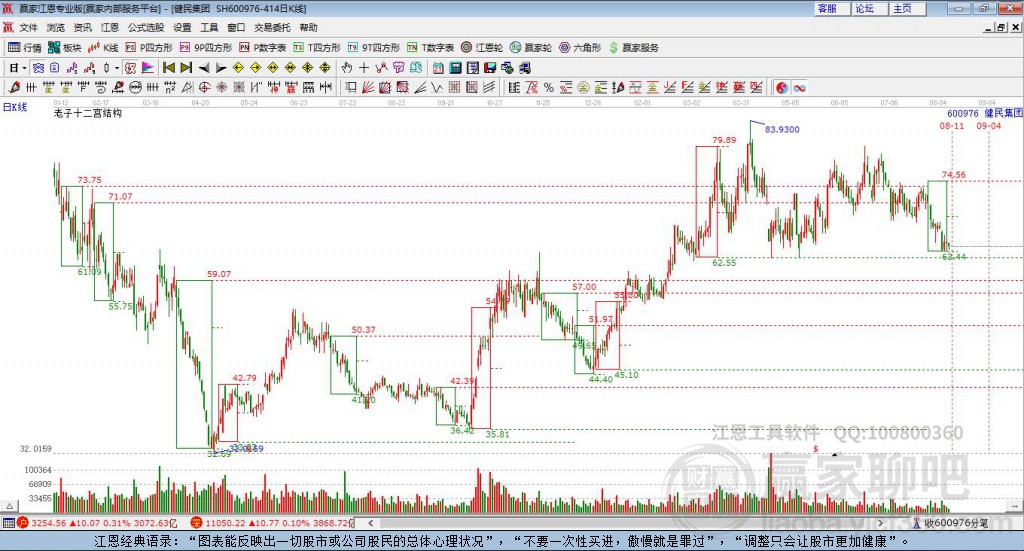Click stock code 600976 label
Image resolution: width=1024 pixels, height=551 pixels.
963,114
